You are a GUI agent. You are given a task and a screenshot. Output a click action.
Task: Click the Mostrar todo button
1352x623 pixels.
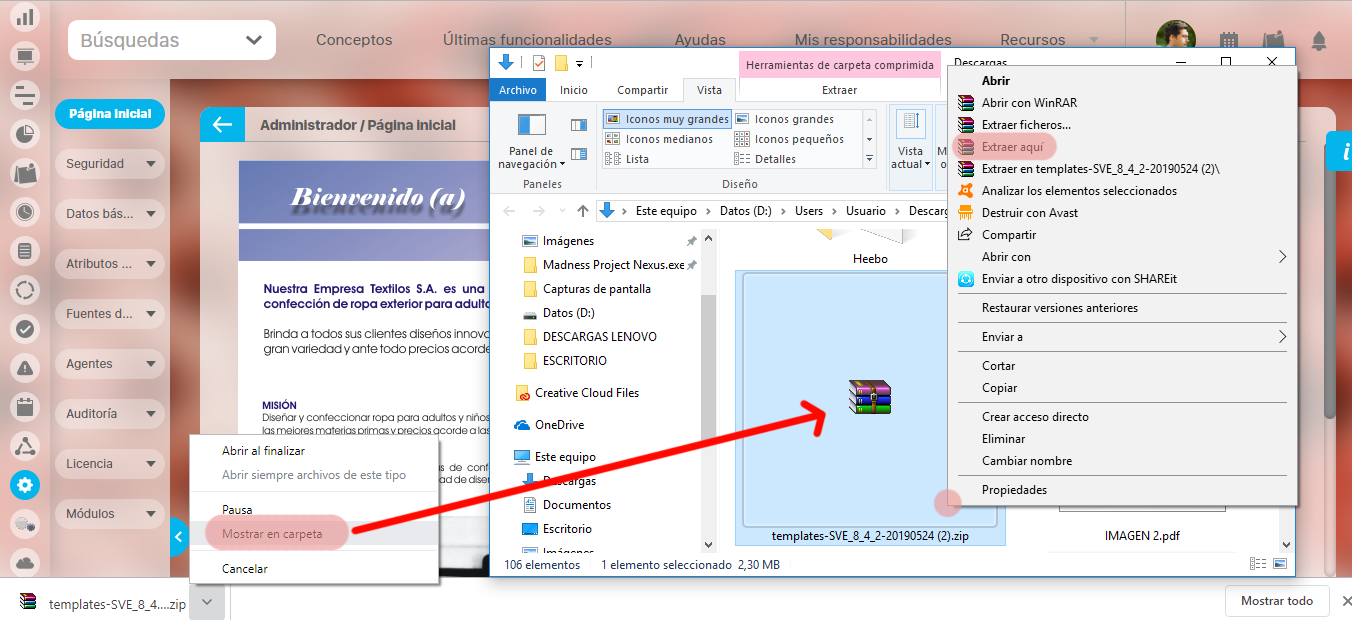pos(1276,601)
